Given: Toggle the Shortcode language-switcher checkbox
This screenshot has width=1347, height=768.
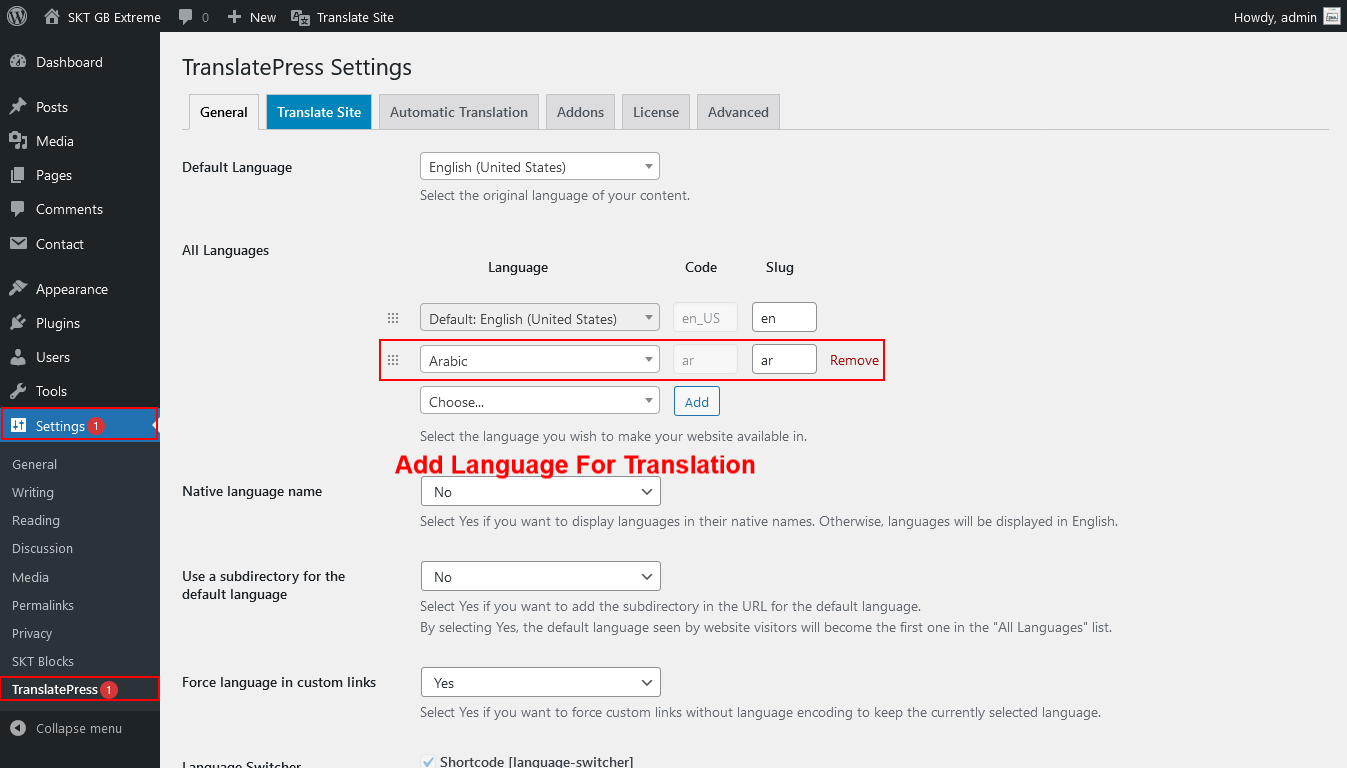Looking at the screenshot, I should coord(428,762).
